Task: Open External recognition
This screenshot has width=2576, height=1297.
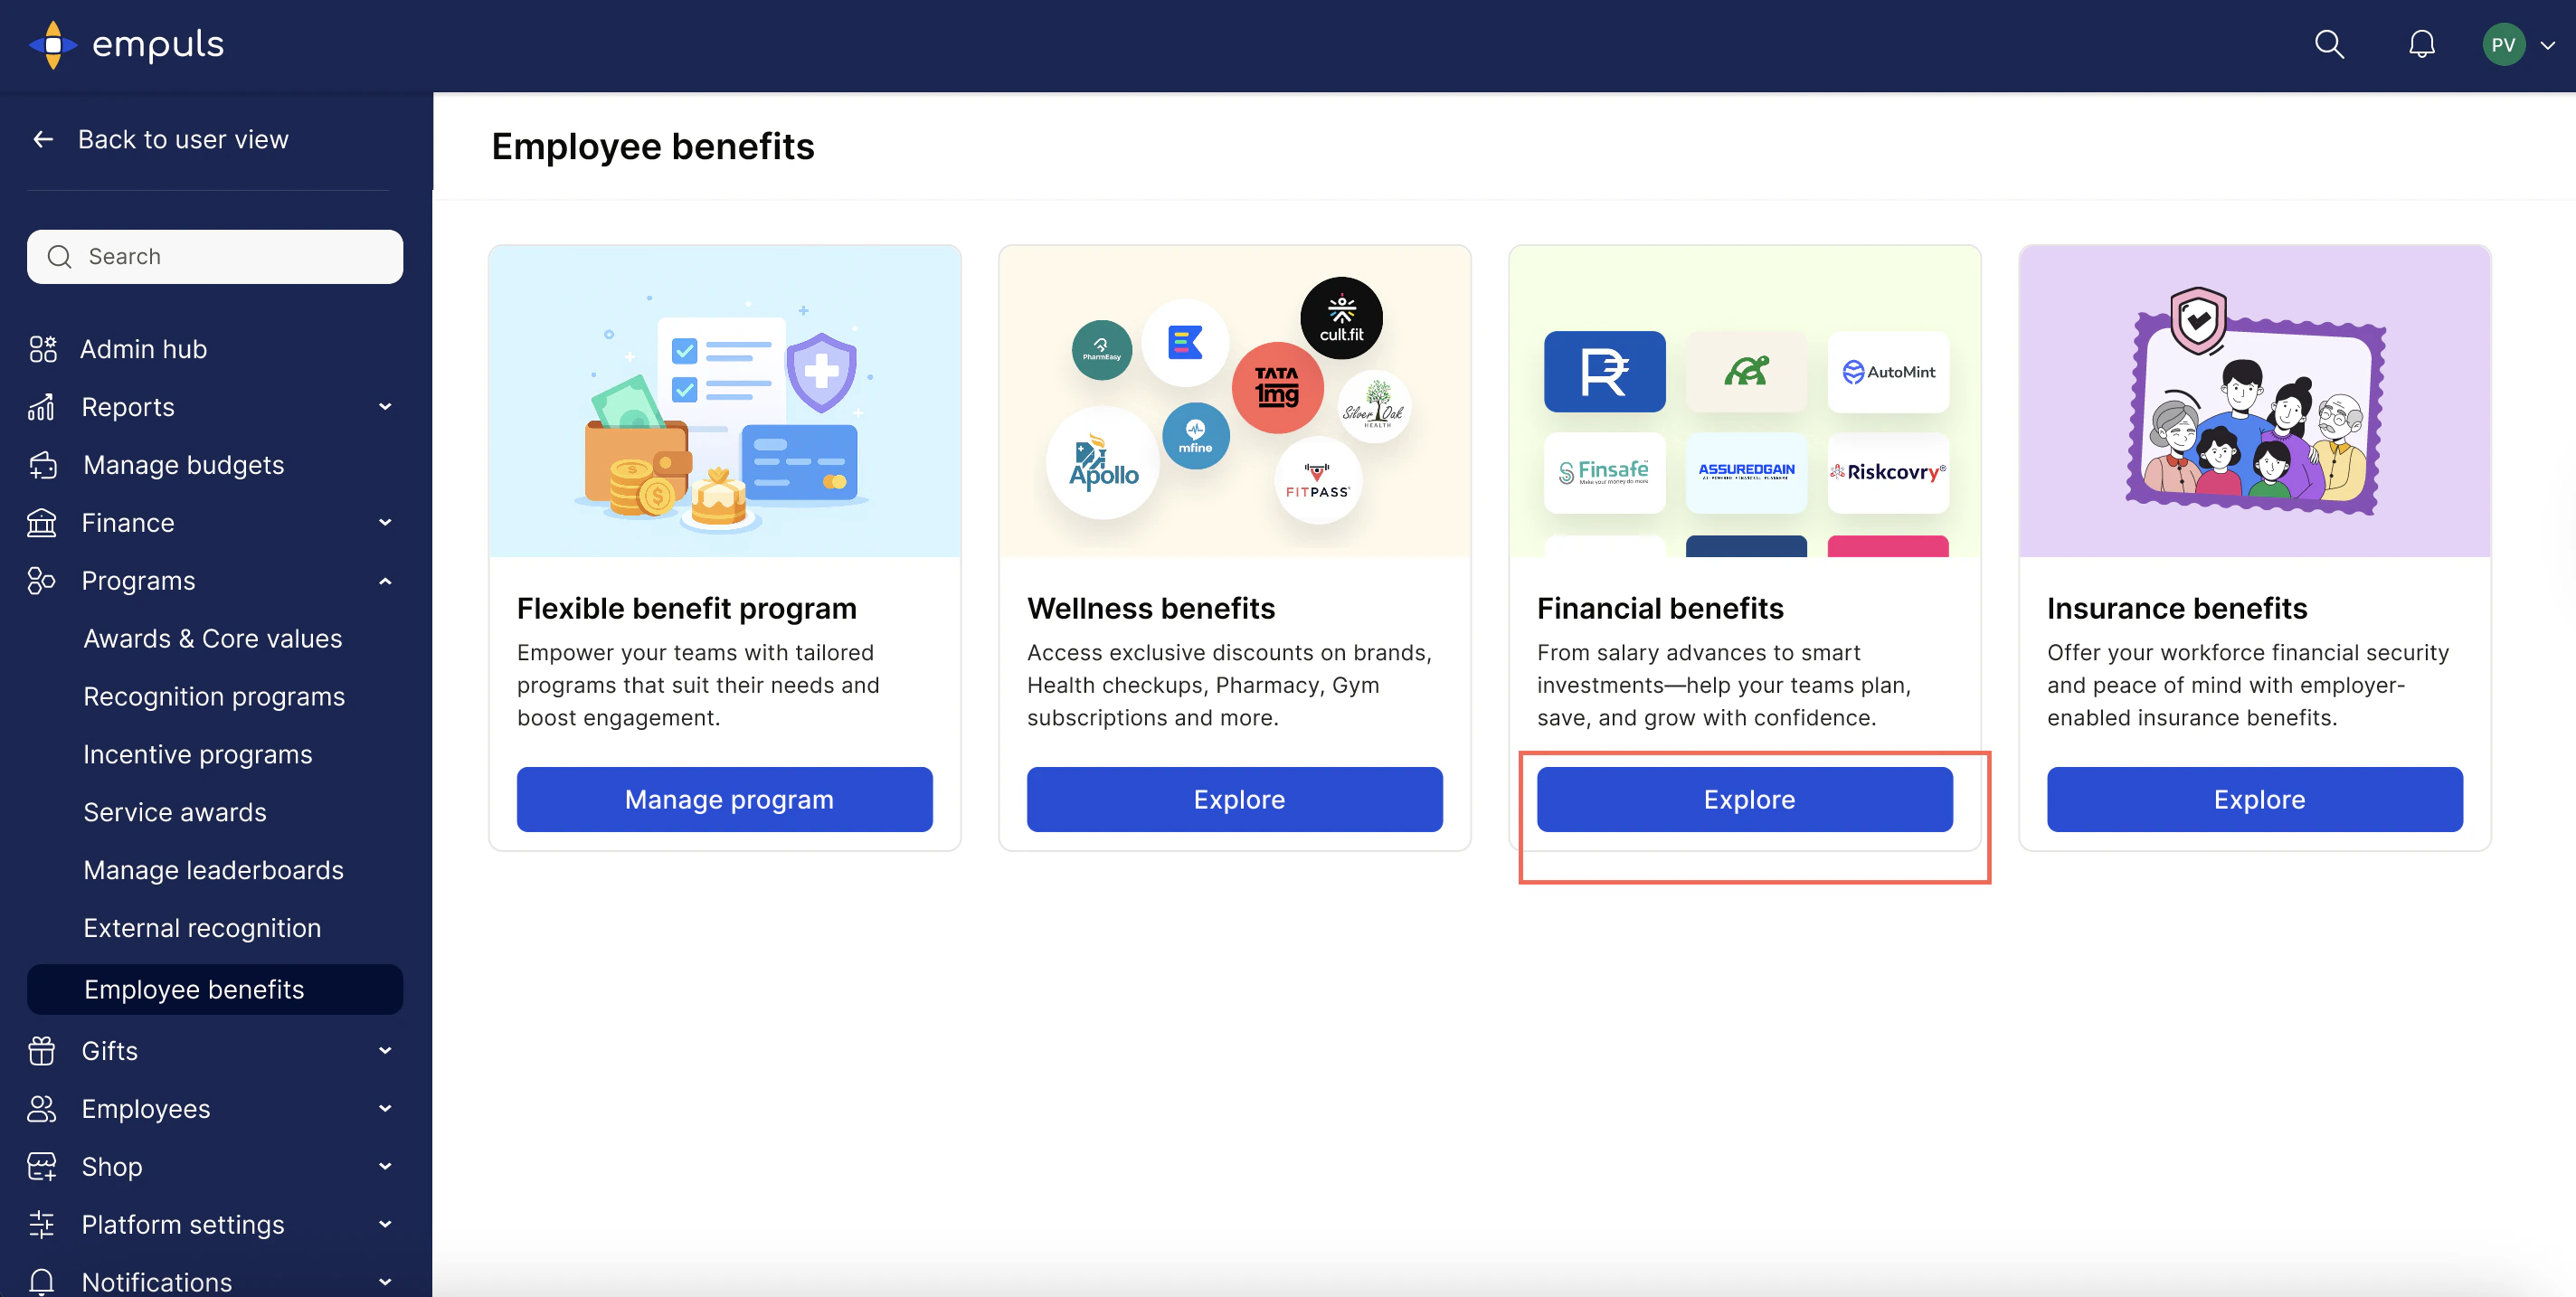Action: 202,929
